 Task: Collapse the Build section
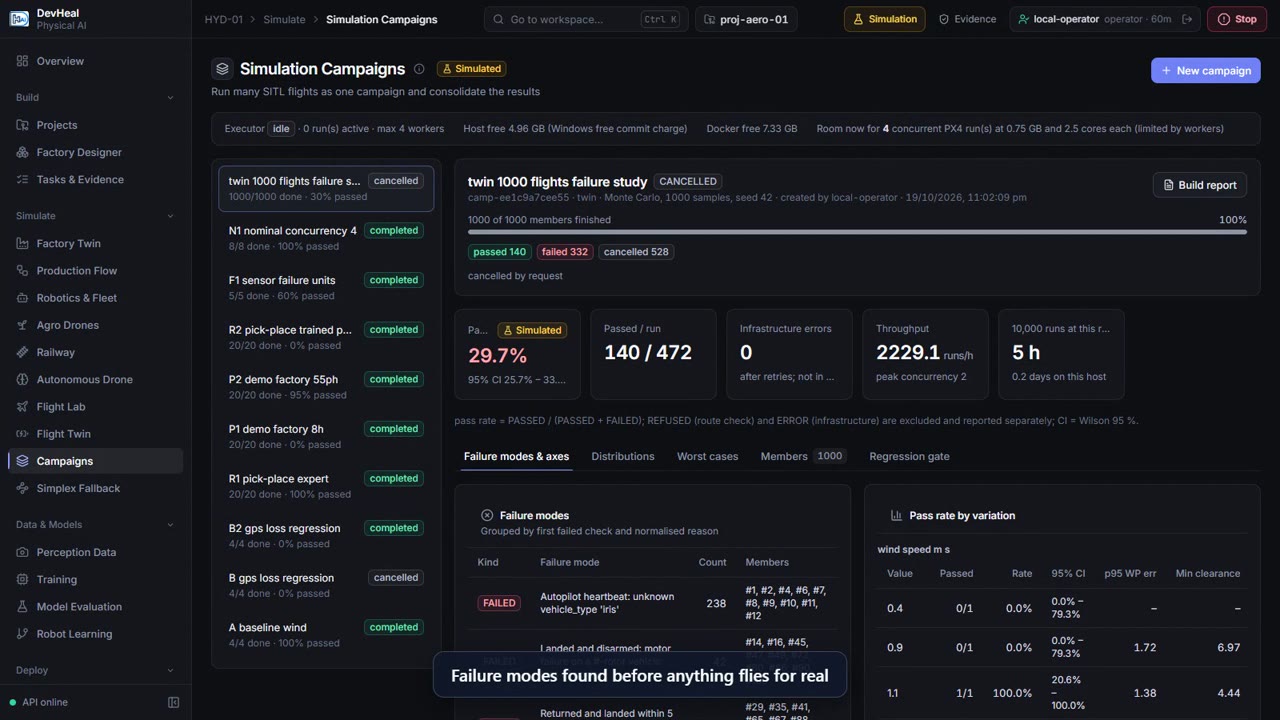click(170, 98)
